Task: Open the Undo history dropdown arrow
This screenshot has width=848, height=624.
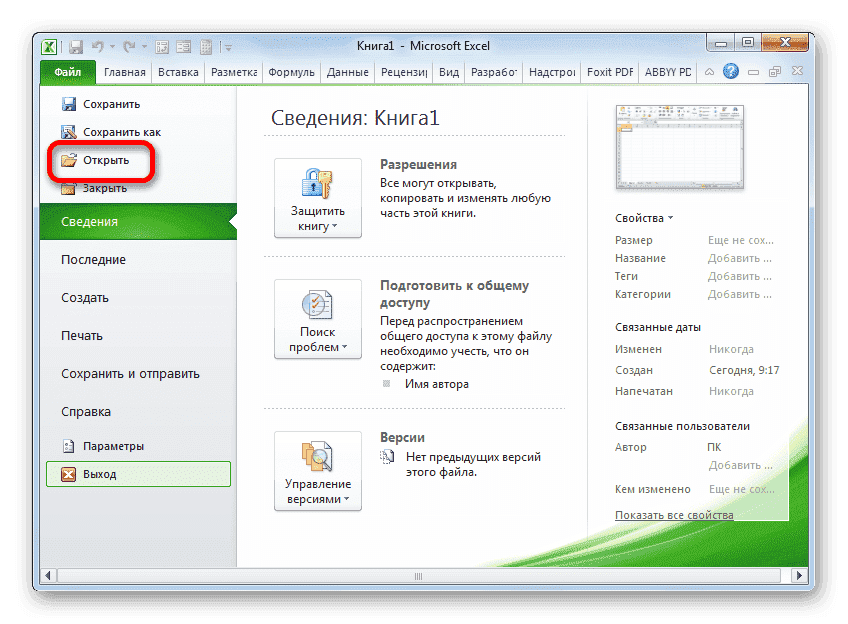Action: coord(112,46)
